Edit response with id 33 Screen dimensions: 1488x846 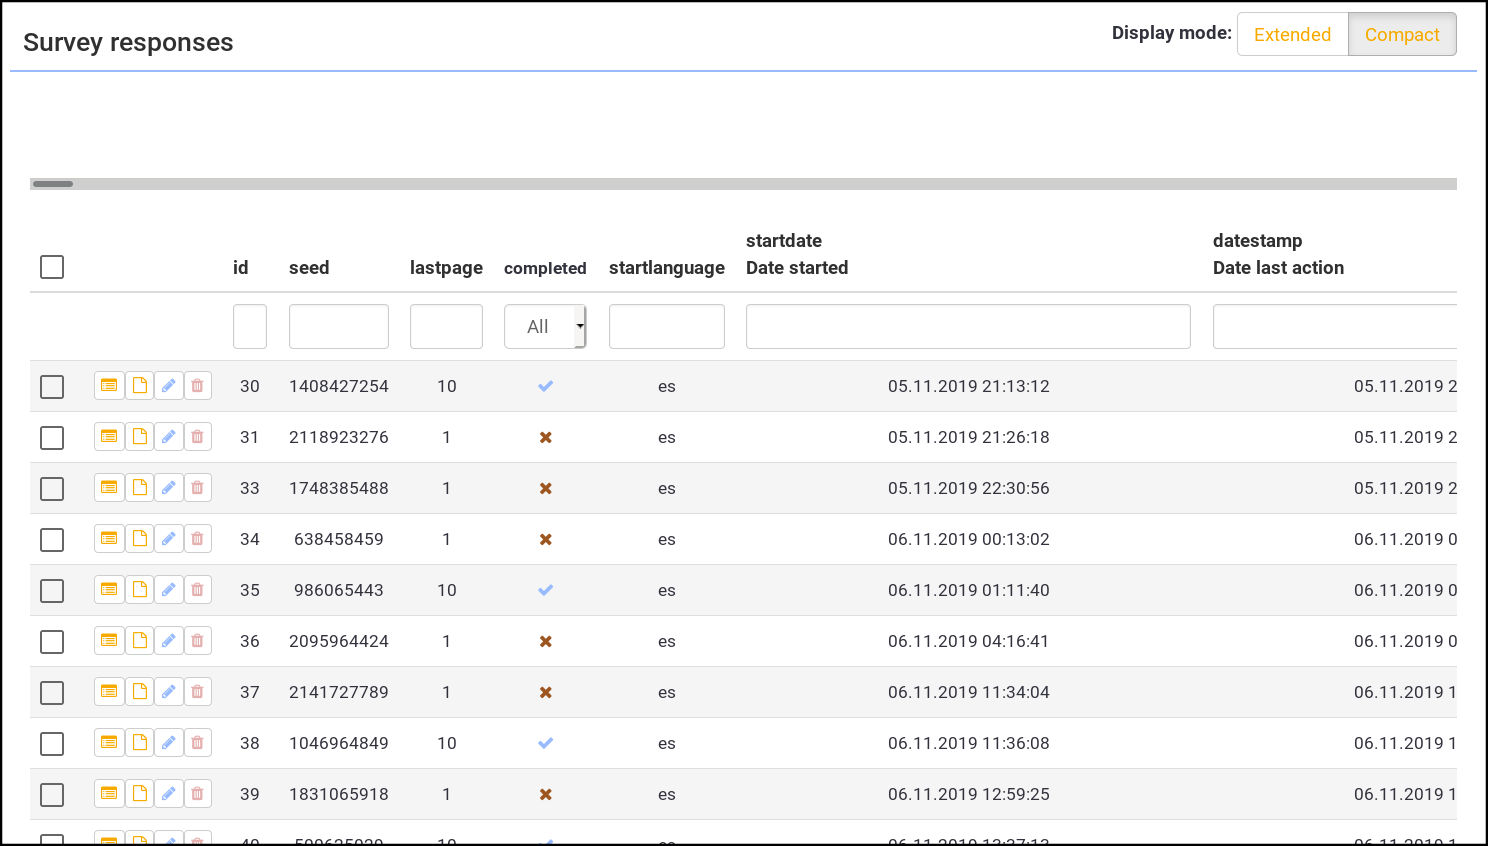click(169, 488)
